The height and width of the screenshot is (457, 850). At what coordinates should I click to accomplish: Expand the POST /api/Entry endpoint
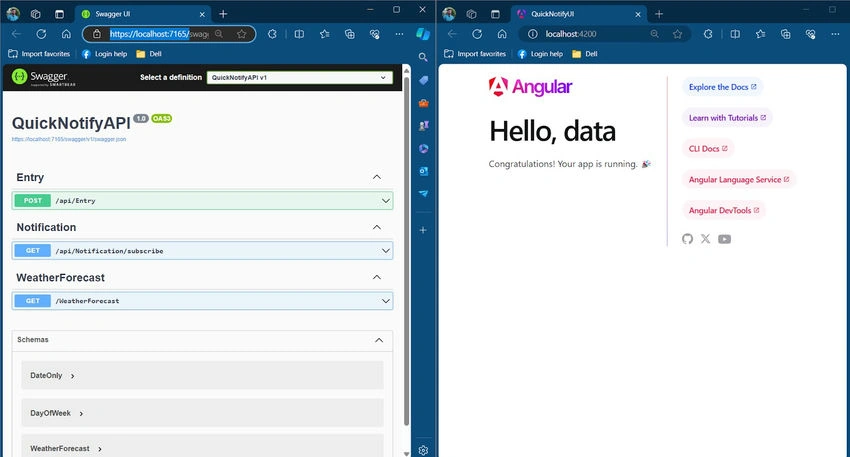click(202, 201)
